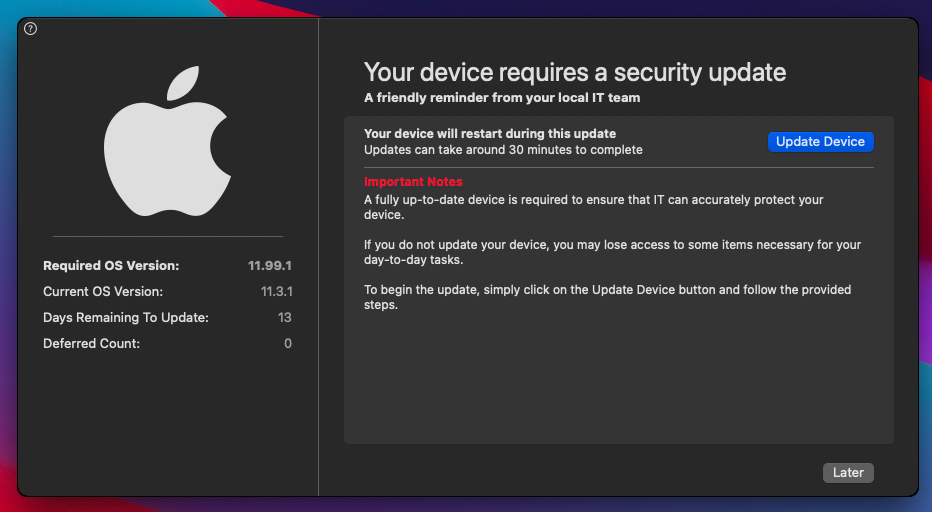Click the red Important Notes heading

pos(413,182)
